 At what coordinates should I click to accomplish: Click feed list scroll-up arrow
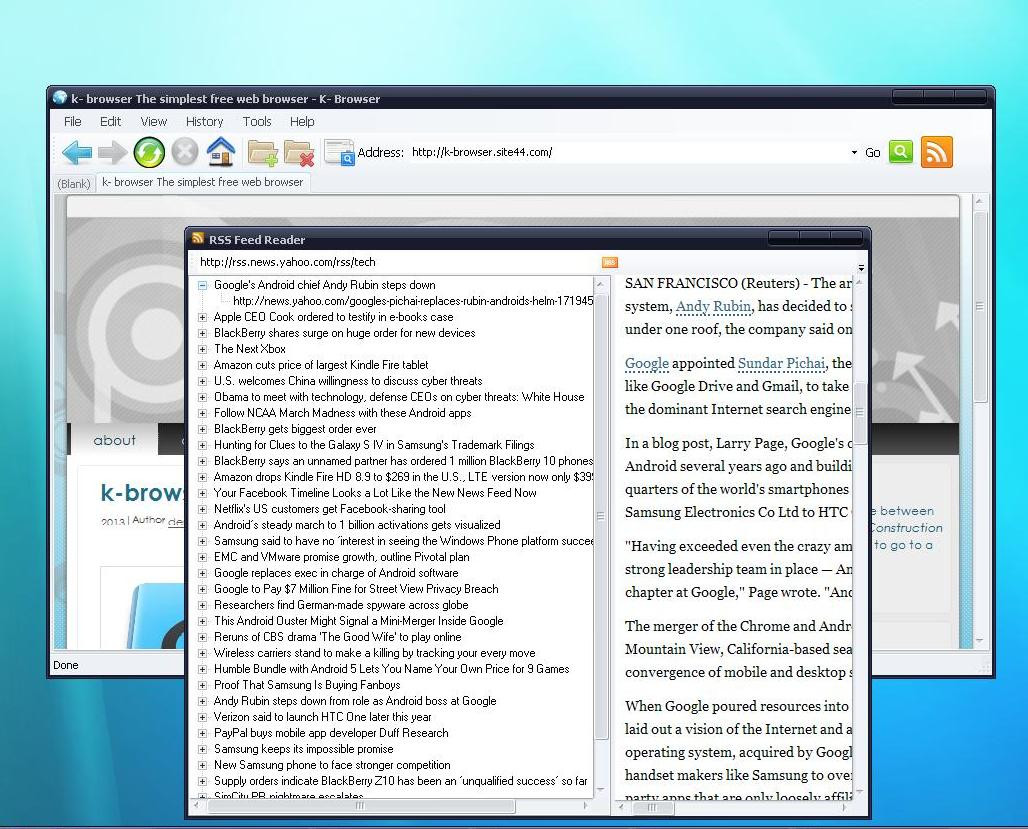(600, 284)
